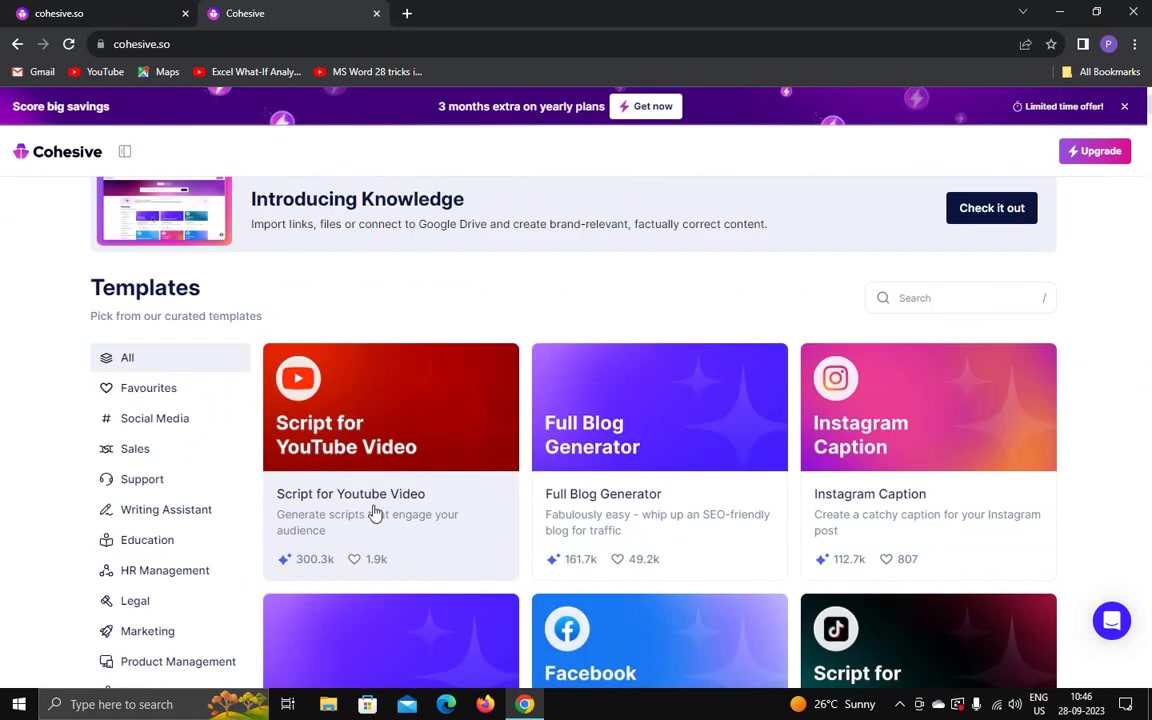Click the TikTok icon on the dark card
The height and width of the screenshot is (720, 1152).
(x=835, y=629)
